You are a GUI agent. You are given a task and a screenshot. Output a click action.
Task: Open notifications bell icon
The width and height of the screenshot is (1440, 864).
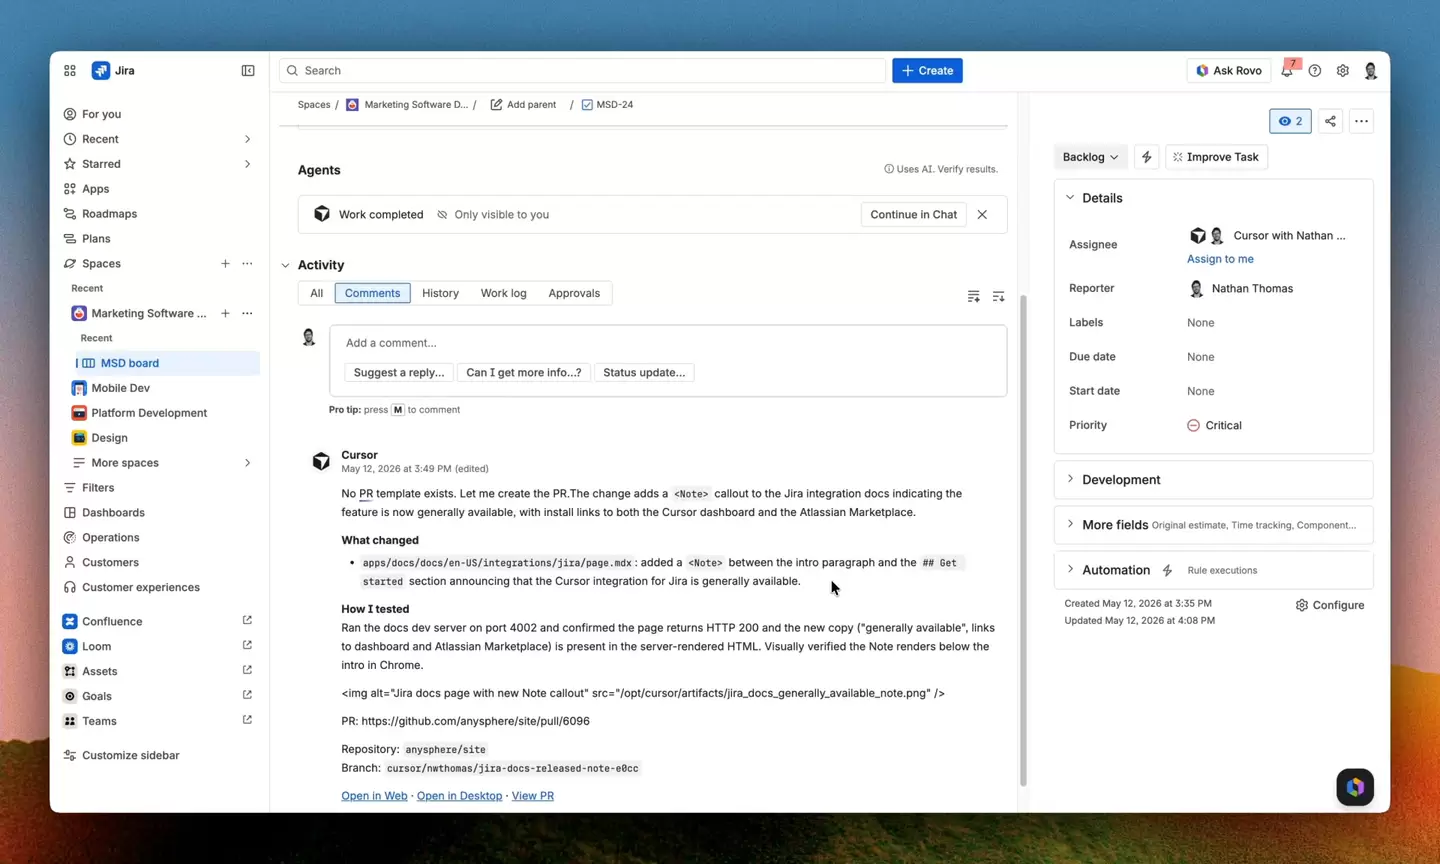[x=1287, y=71]
